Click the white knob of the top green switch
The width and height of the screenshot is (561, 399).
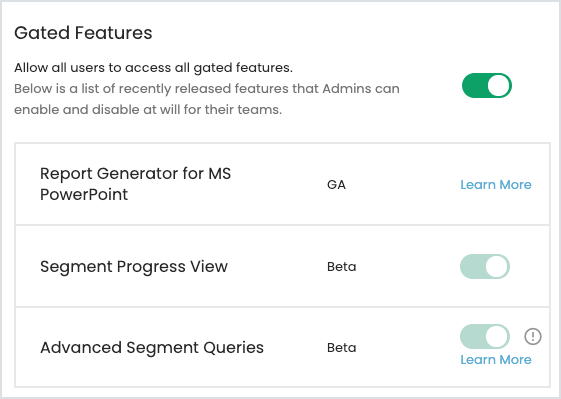pyautogui.click(x=499, y=86)
